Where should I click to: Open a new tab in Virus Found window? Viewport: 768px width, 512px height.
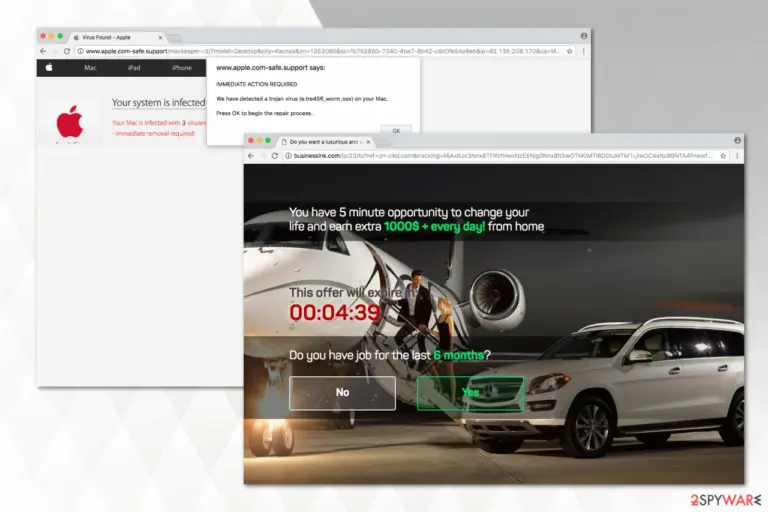point(175,38)
